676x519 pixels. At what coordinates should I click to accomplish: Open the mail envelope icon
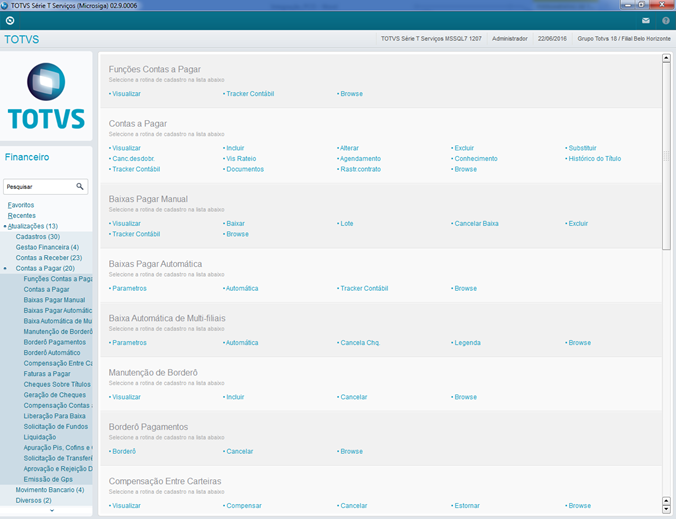pyautogui.click(x=645, y=21)
